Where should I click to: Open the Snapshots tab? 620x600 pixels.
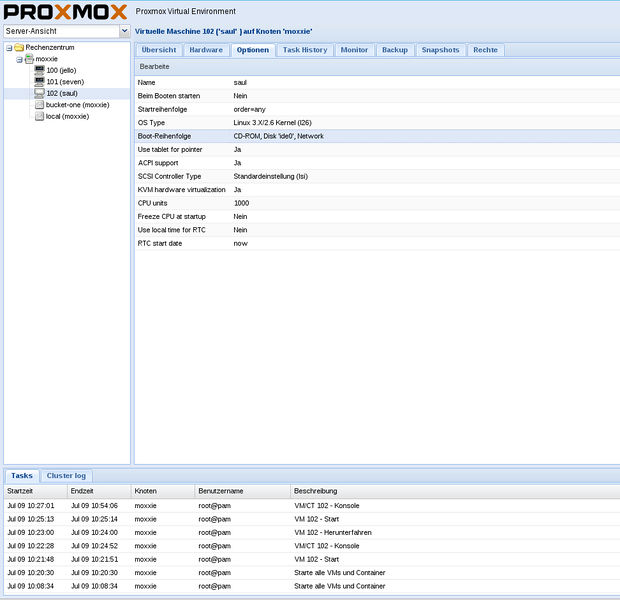coord(440,50)
